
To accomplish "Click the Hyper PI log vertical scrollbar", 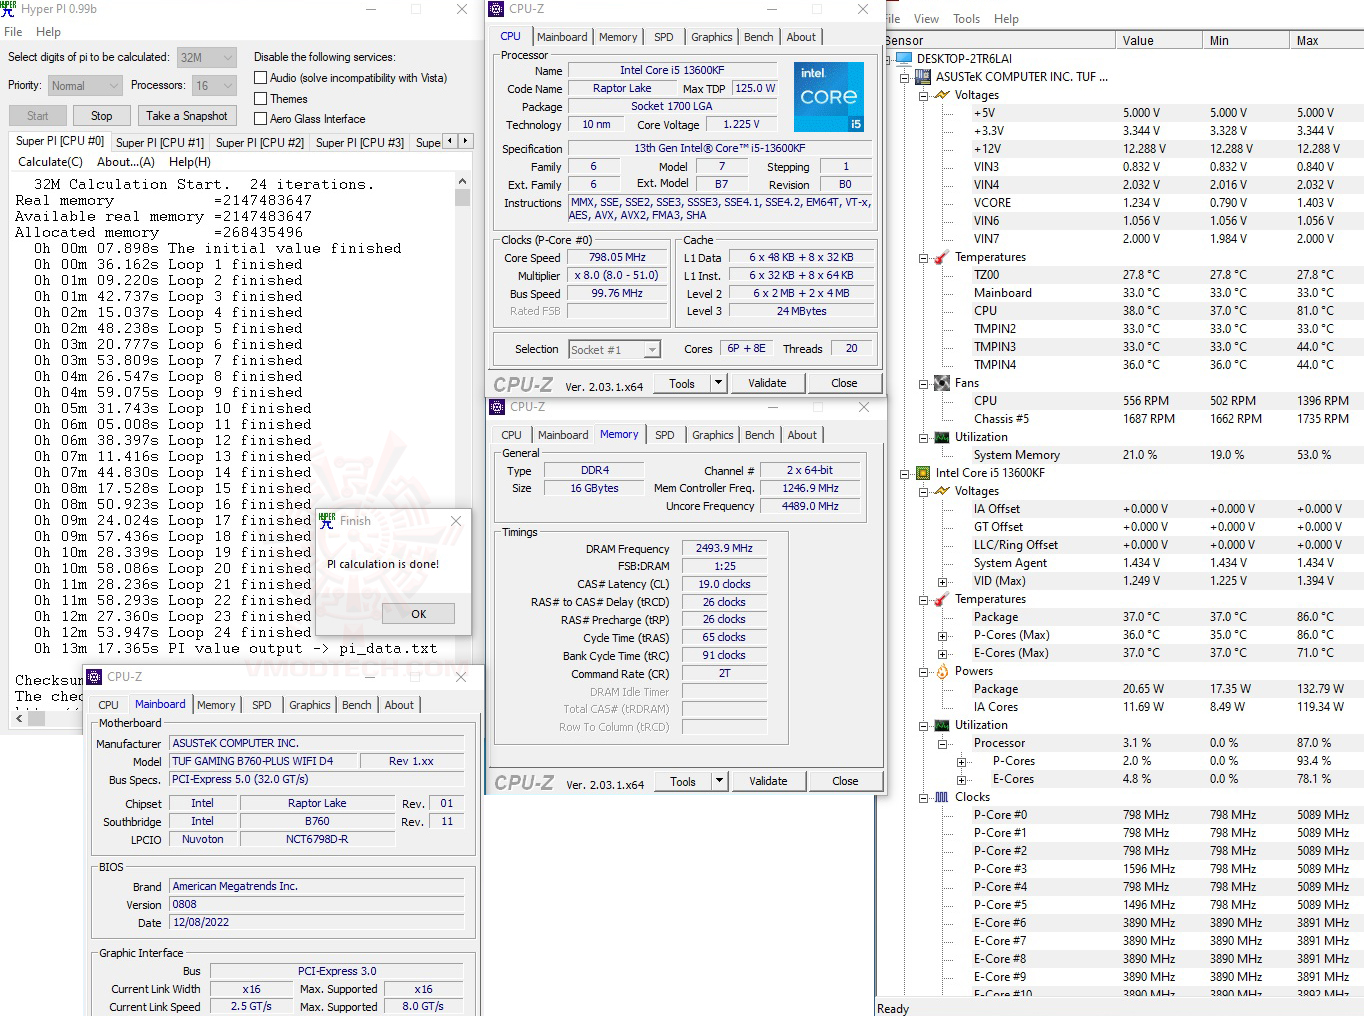I will coord(462,440).
